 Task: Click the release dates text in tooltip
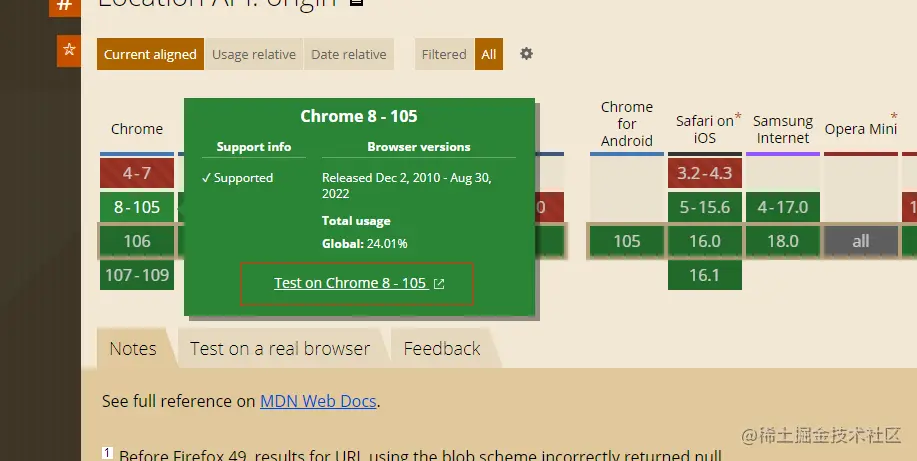407,185
